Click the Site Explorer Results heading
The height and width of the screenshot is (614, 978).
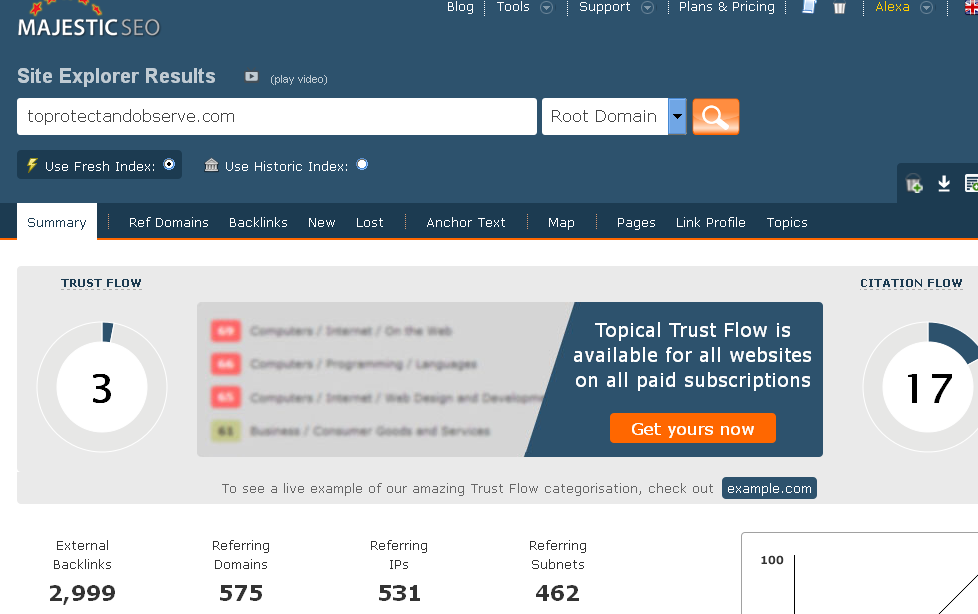(x=116, y=76)
